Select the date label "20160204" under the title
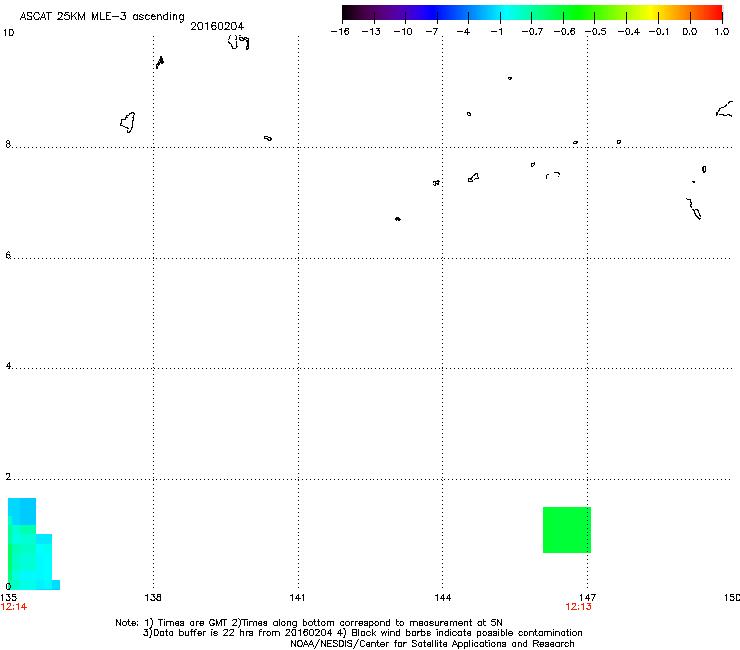 point(217,26)
